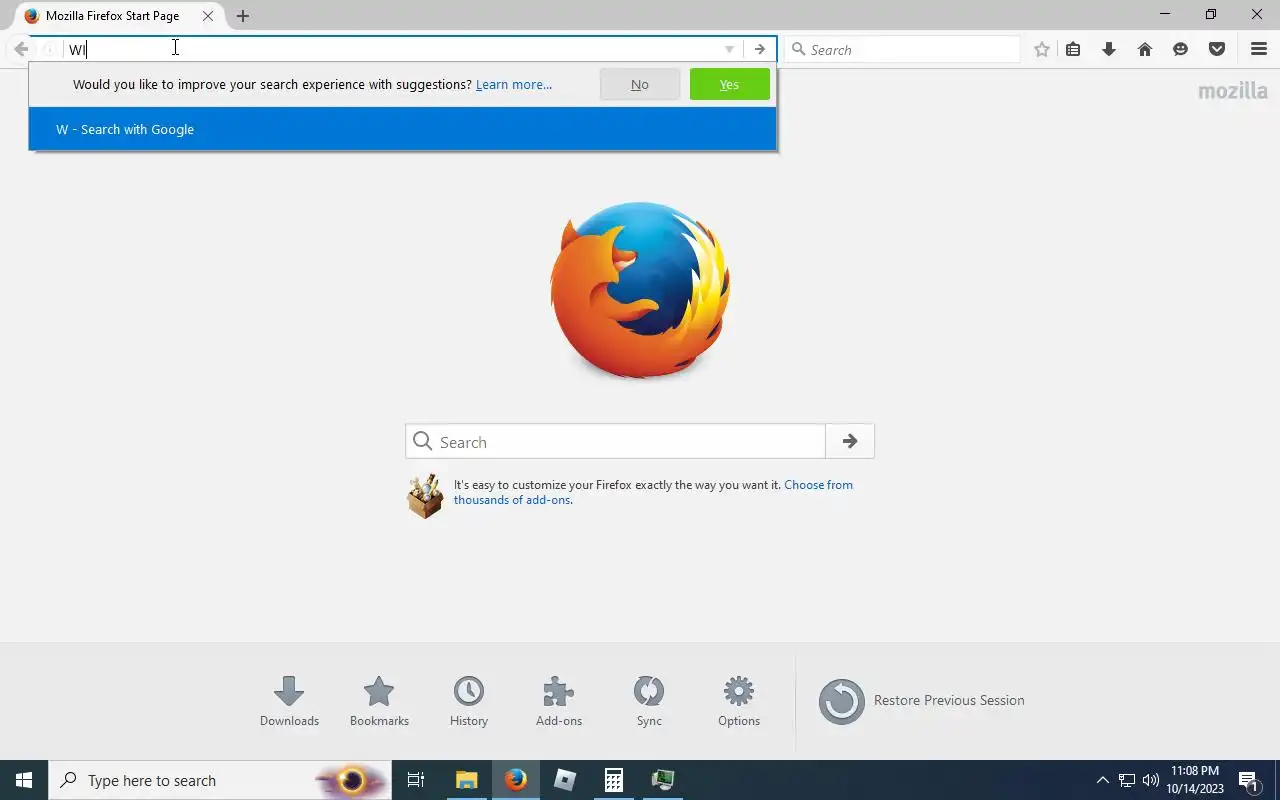The image size is (1280, 800).
Task: Submit the start page search arrow button
Action: click(850, 441)
